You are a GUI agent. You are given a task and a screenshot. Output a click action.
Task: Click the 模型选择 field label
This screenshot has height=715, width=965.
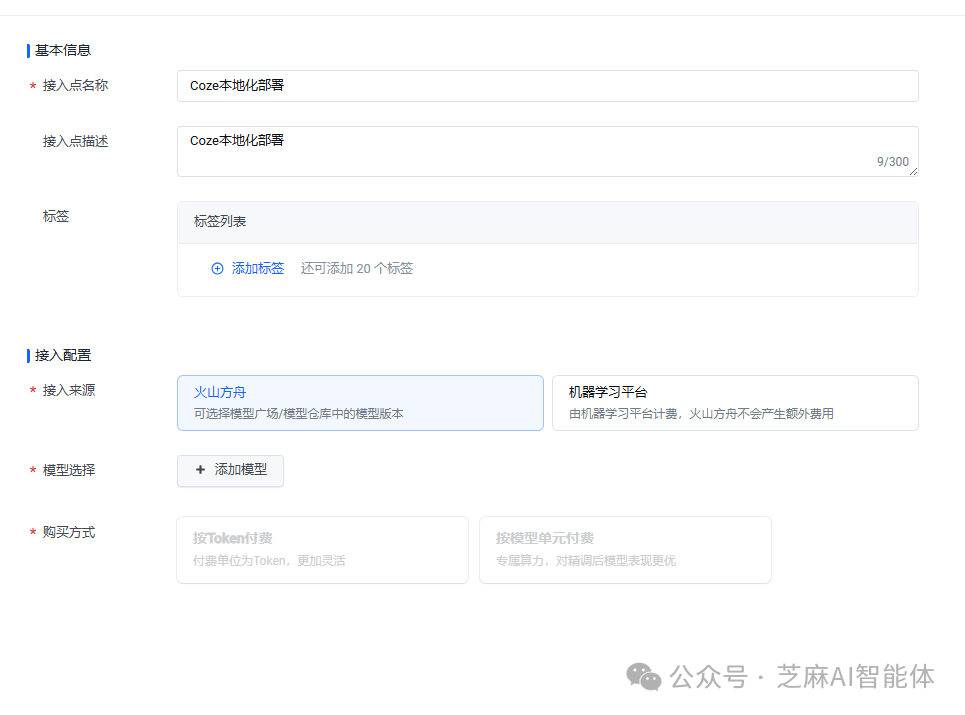[69, 470]
